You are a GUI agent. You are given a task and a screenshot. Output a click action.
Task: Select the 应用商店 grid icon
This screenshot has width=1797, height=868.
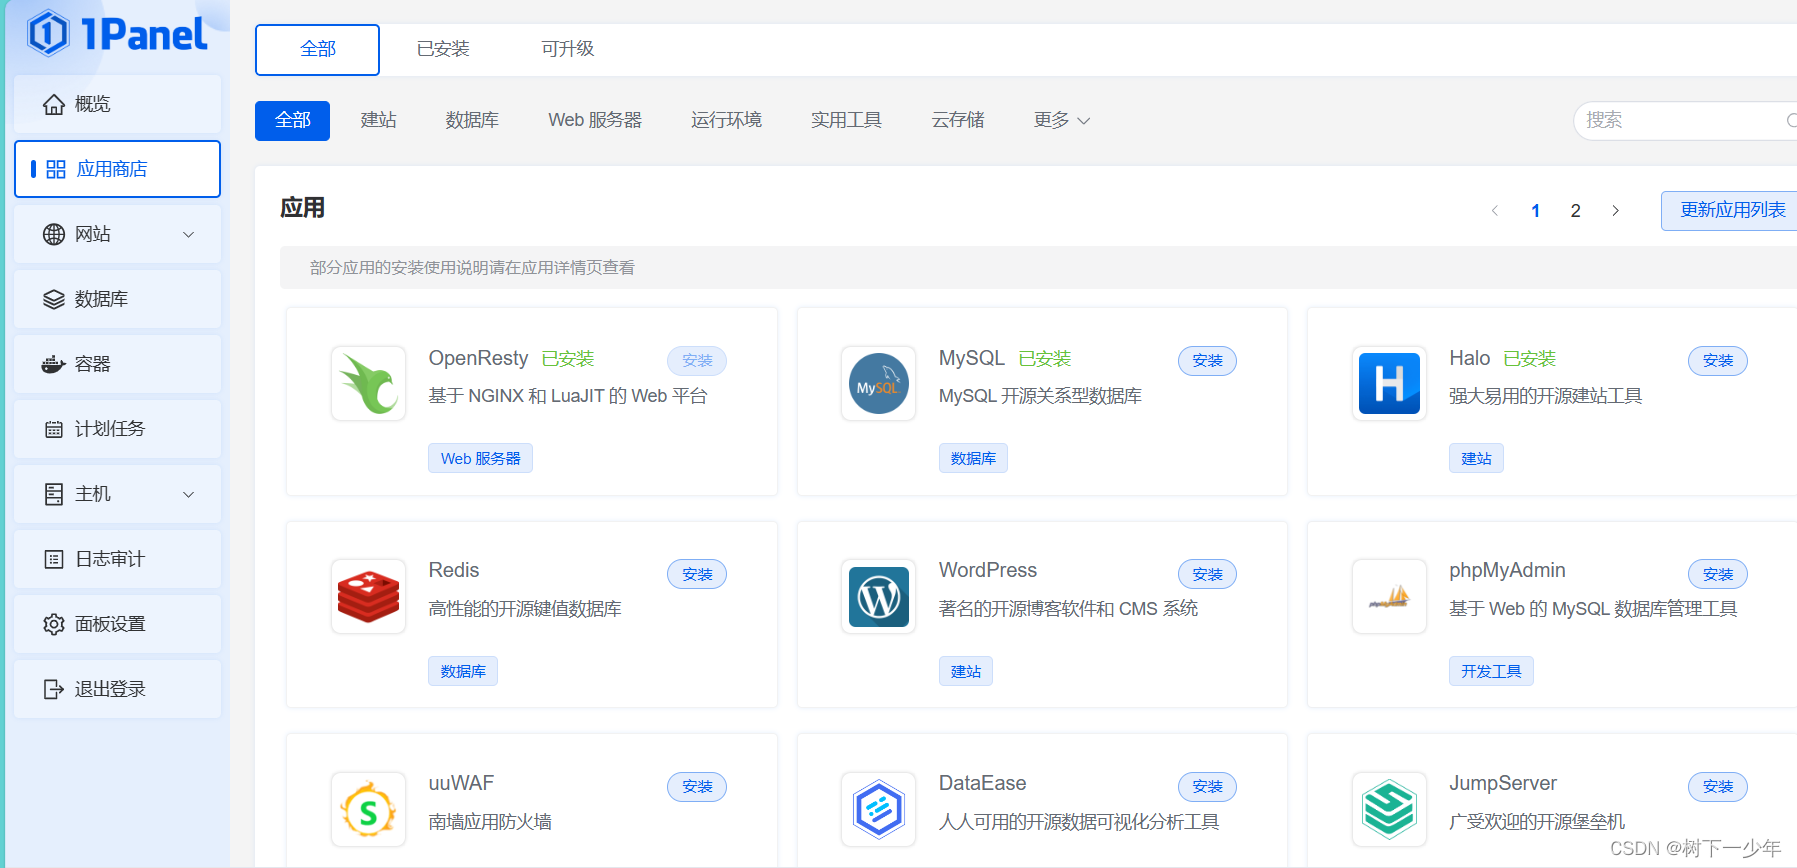click(56, 169)
